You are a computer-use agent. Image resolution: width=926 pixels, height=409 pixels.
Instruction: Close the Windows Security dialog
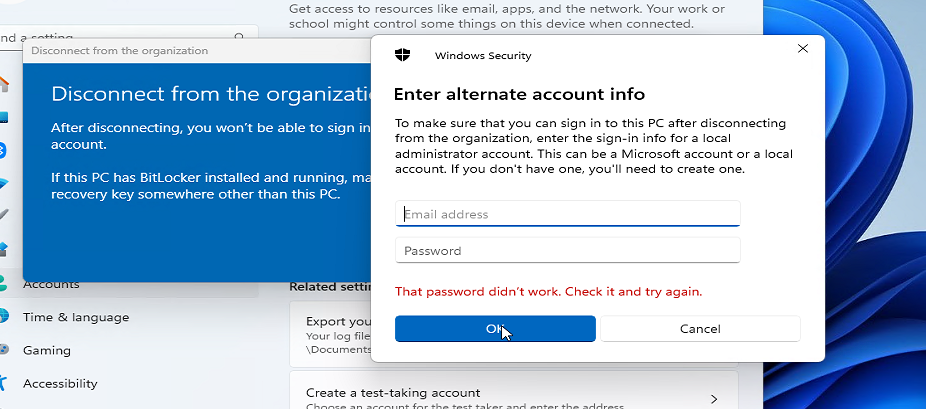tap(803, 48)
